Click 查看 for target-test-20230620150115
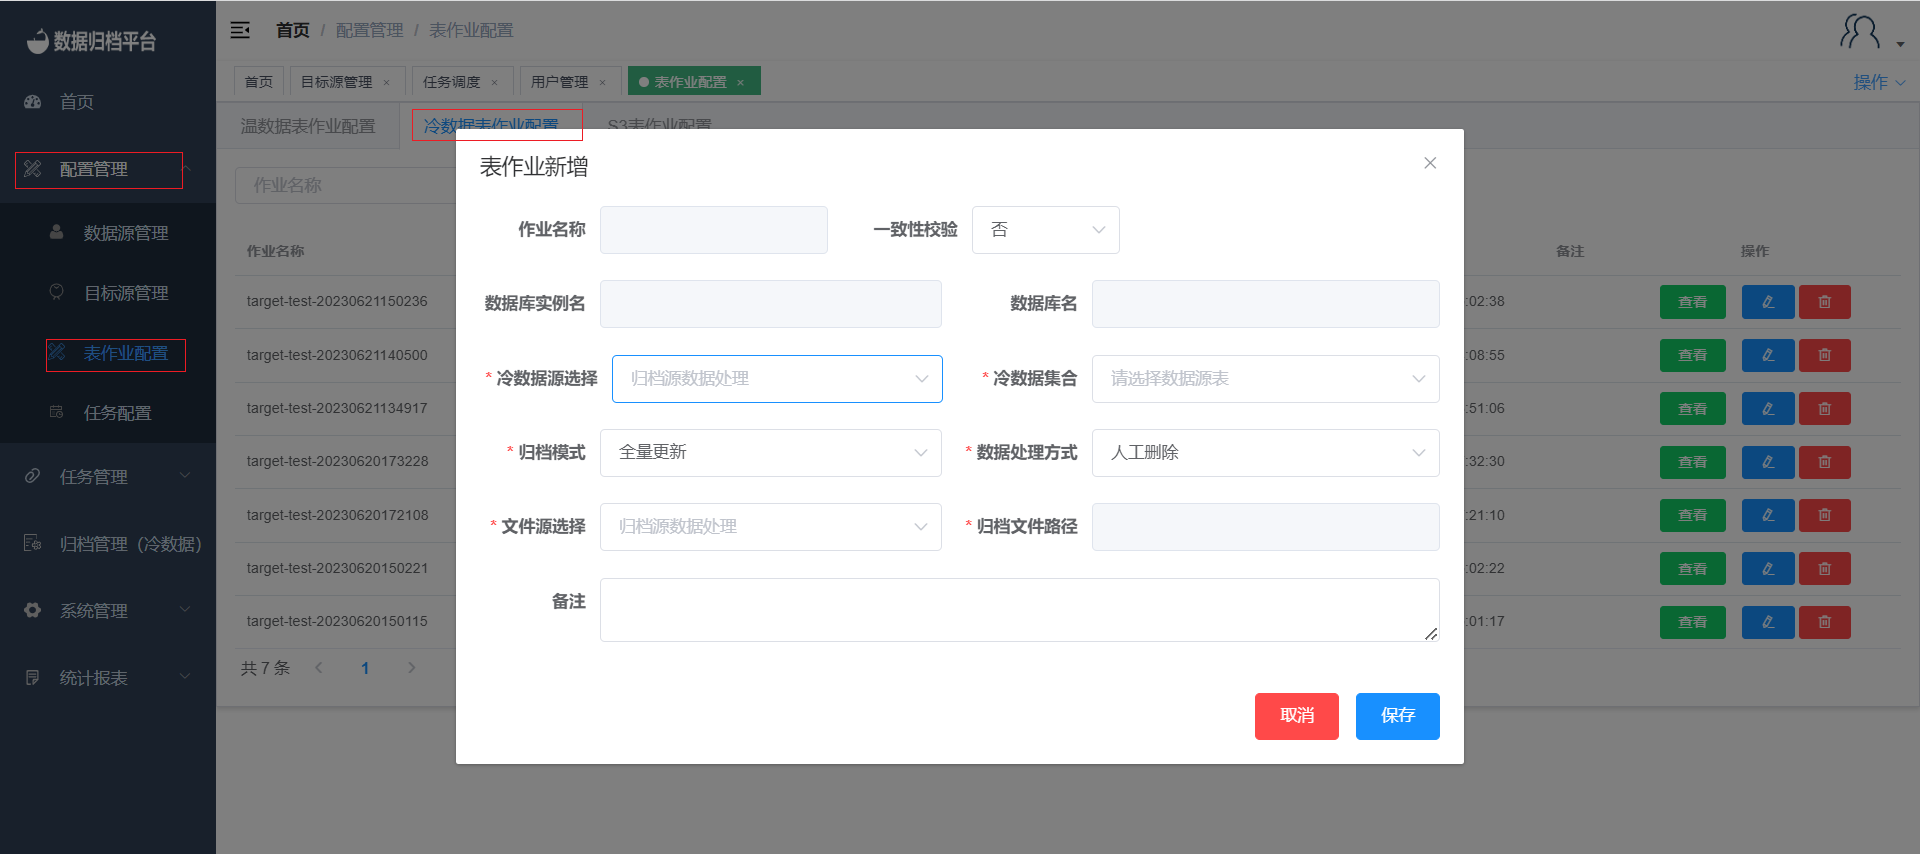Screen dimensions: 1920x854 1693,622
